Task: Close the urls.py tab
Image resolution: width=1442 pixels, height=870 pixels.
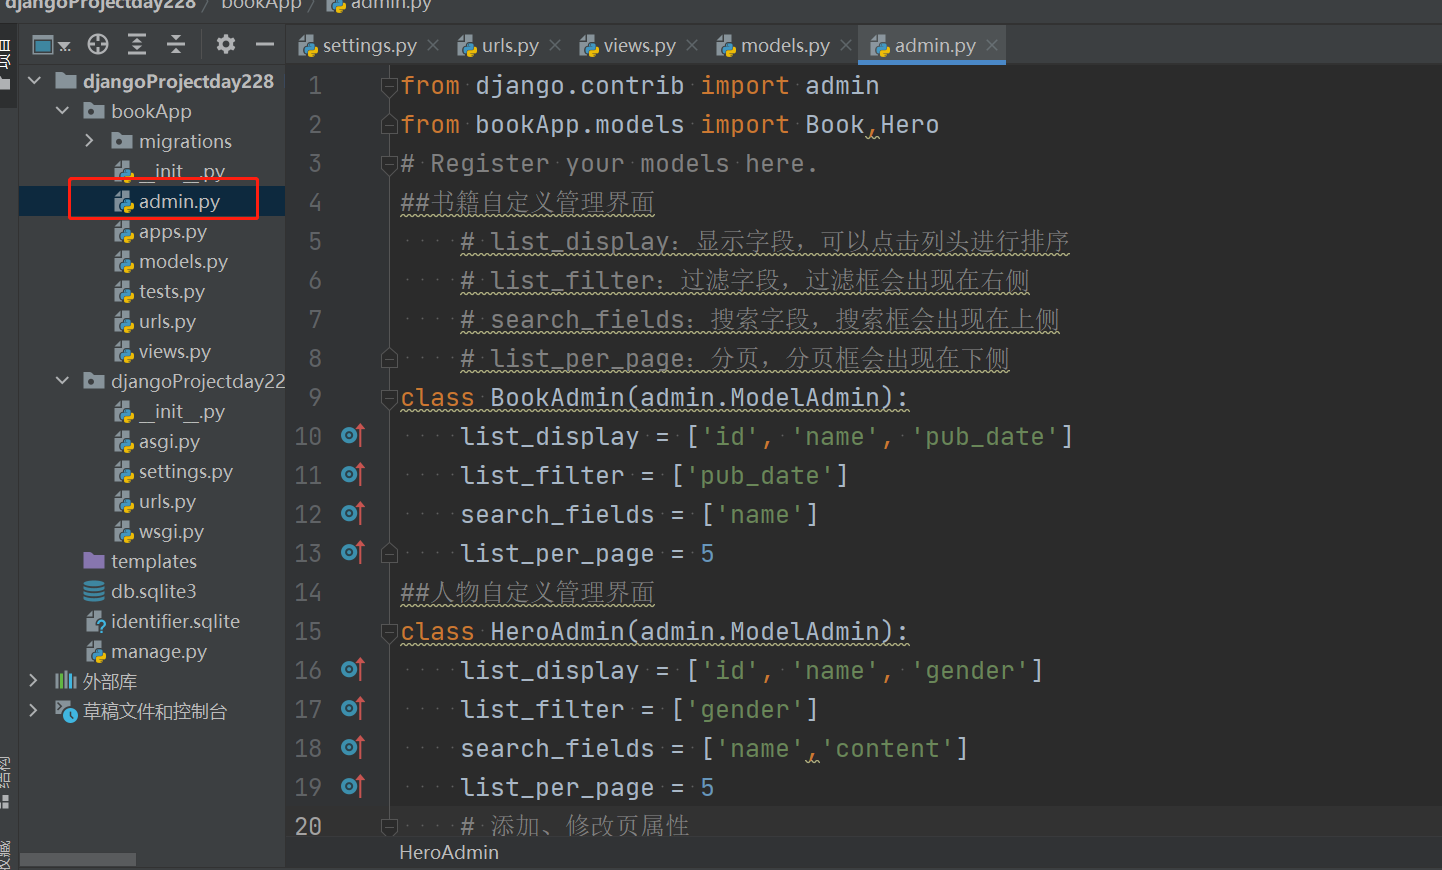Action: coord(555,45)
